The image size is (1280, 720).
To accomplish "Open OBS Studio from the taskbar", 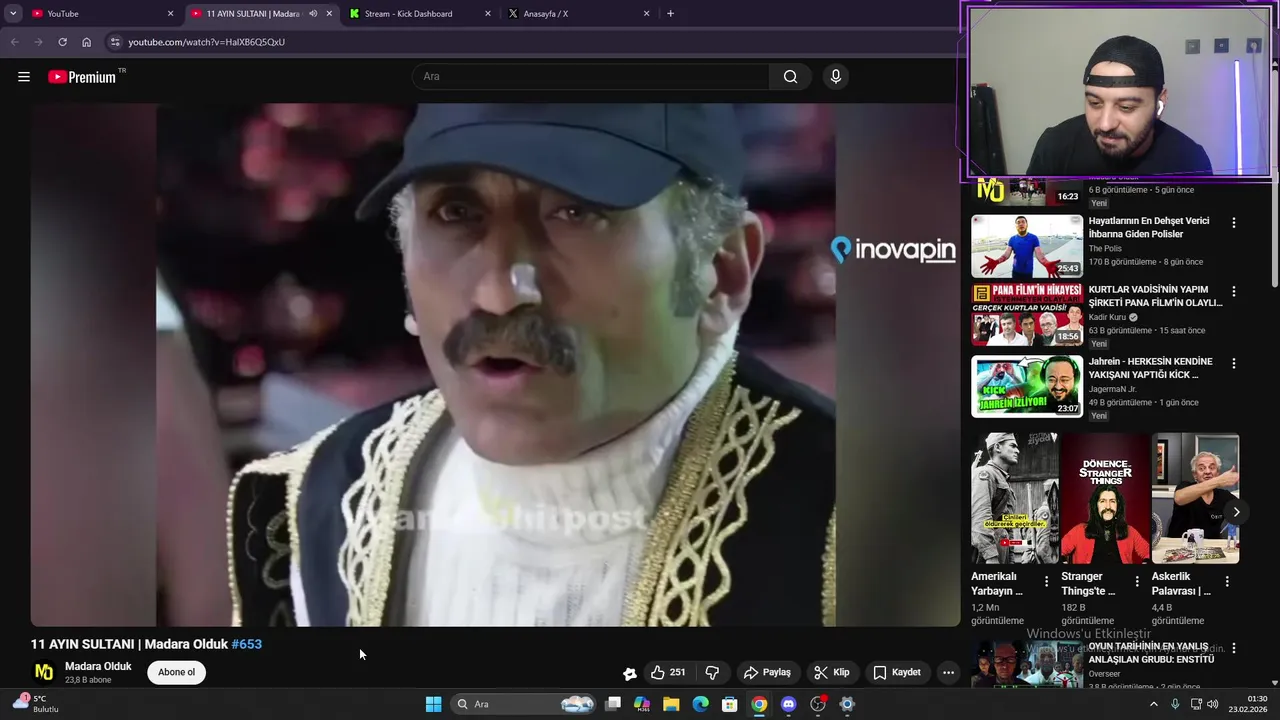I will 818,704.
